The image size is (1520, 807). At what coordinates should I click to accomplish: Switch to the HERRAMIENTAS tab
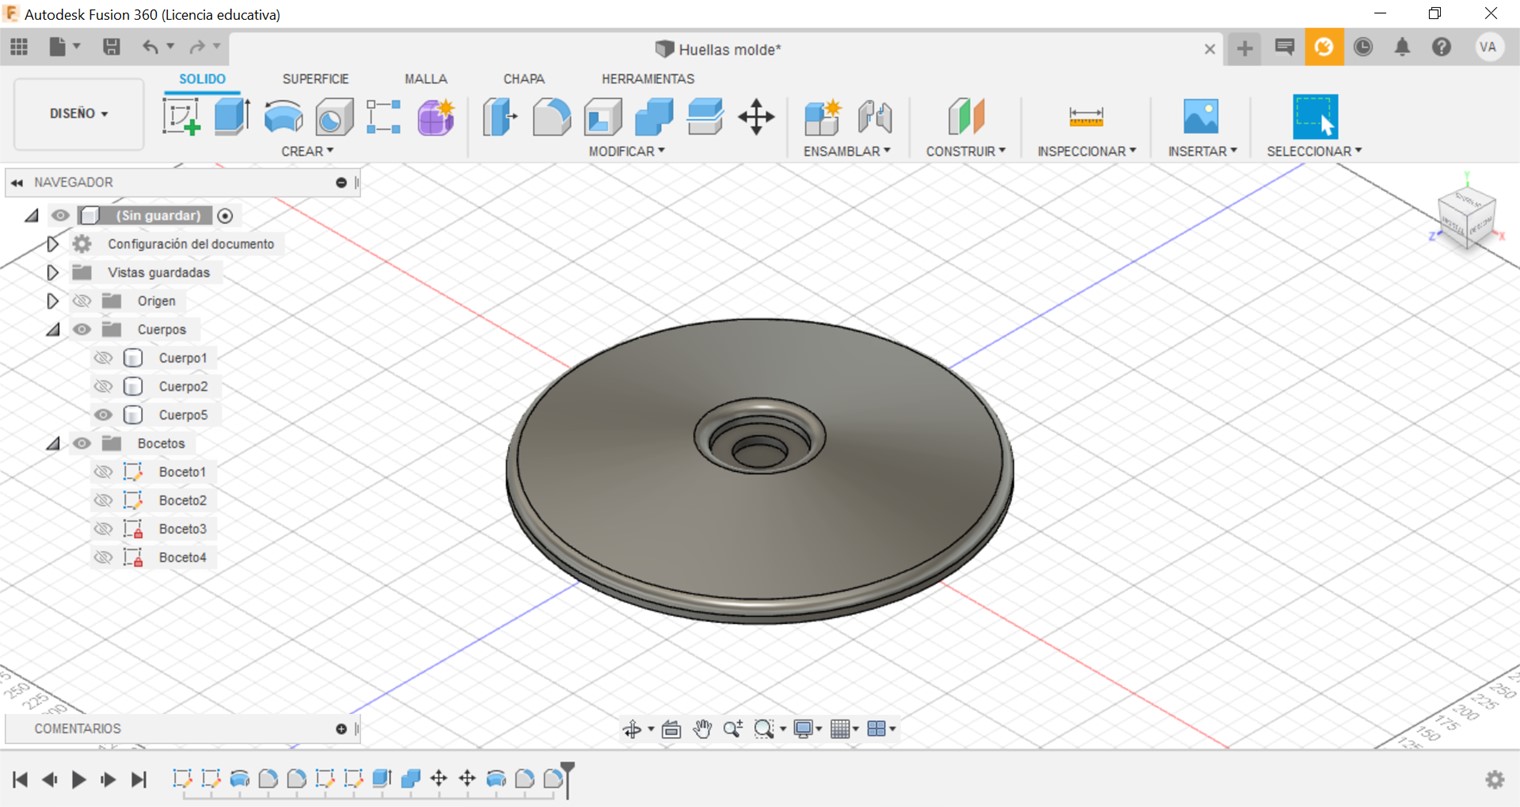tap(648, 79)
